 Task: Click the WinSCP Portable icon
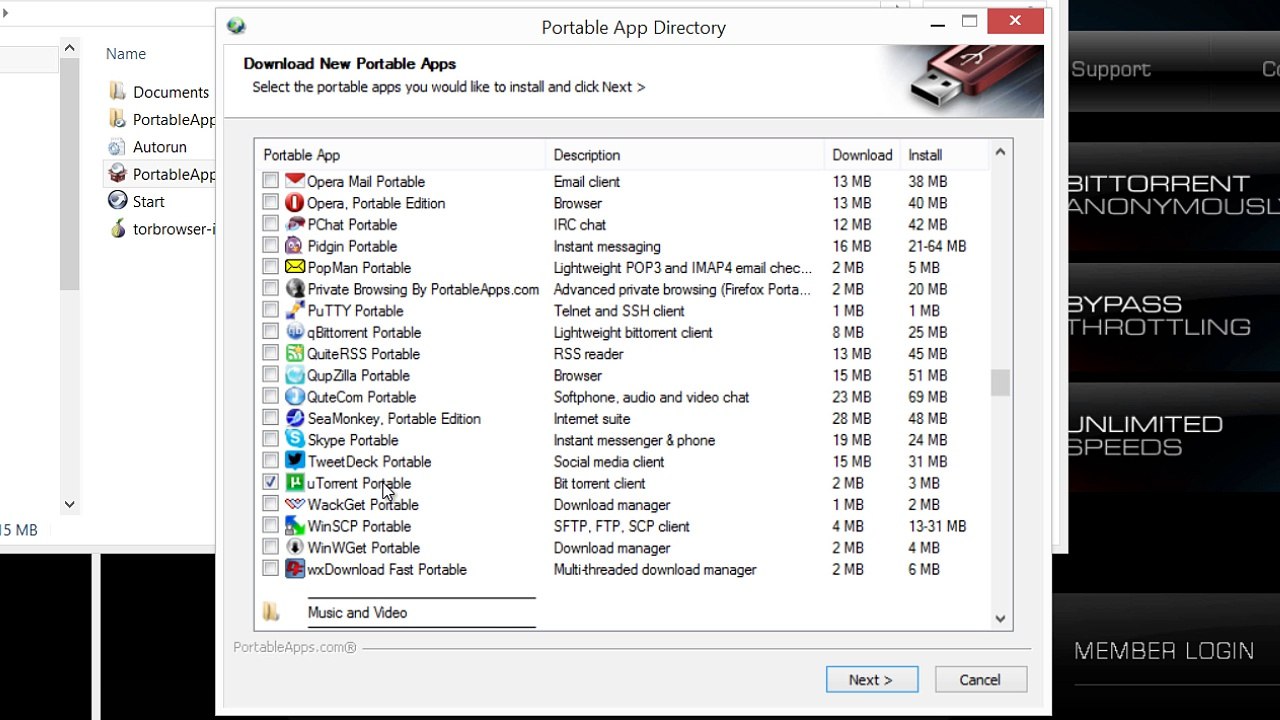click(294, 526)
